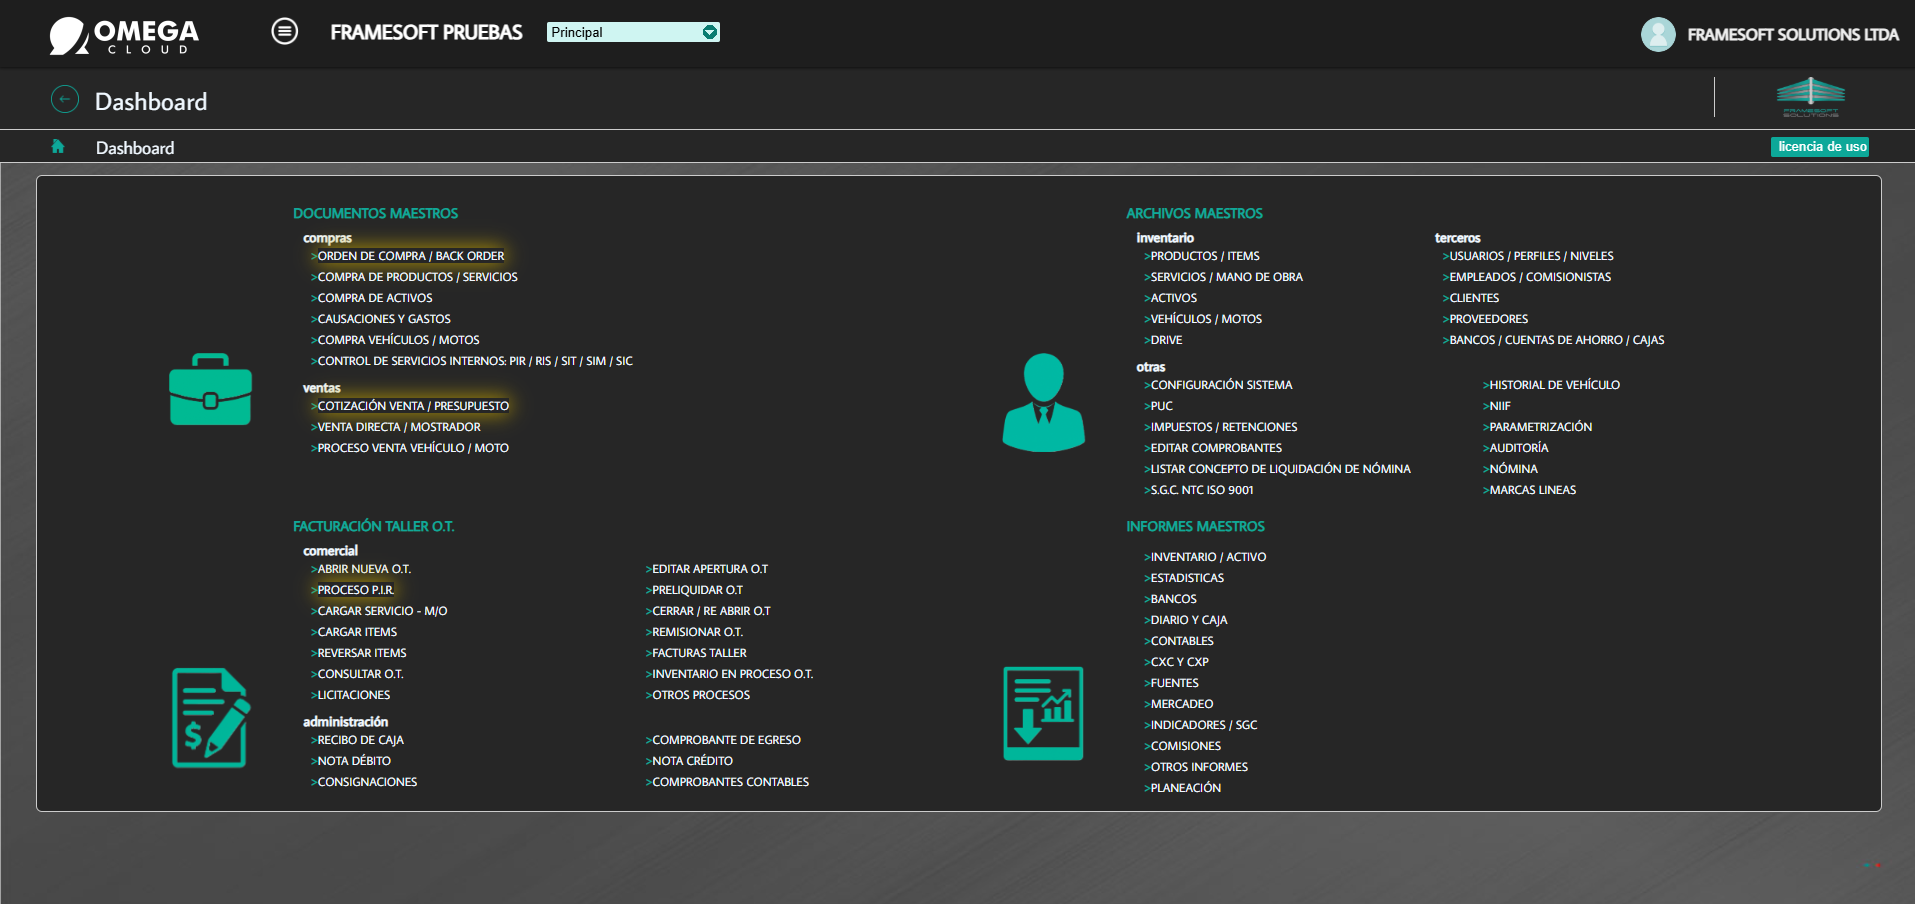
Task: Open Parametrización
Action: [1540, 427]
